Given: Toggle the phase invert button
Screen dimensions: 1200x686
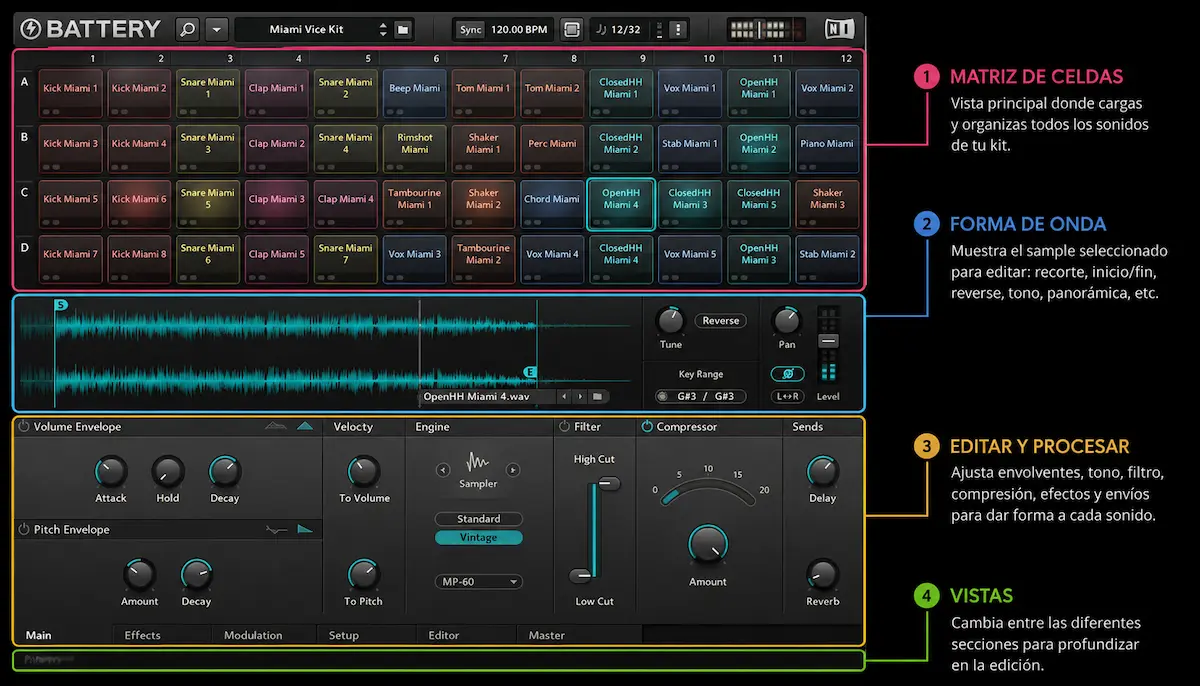Looking at the screenshot, I should click(x=787, y=373).
